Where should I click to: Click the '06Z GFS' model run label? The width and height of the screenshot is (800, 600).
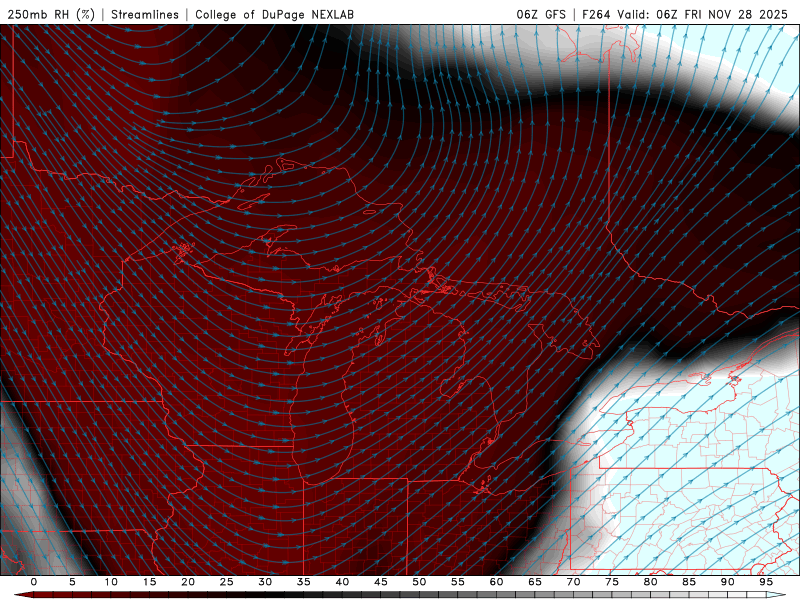point(541,15)
